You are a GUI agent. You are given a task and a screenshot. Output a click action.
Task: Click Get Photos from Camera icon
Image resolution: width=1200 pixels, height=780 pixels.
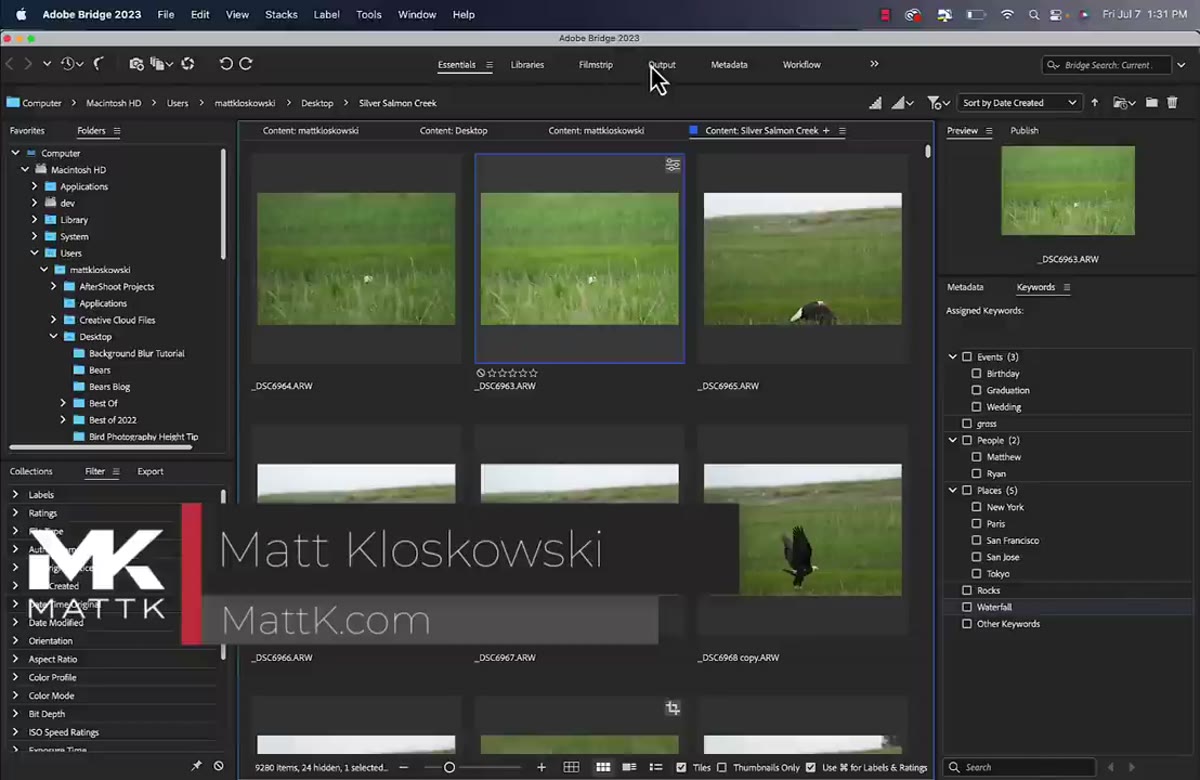(x=137, y=64)
